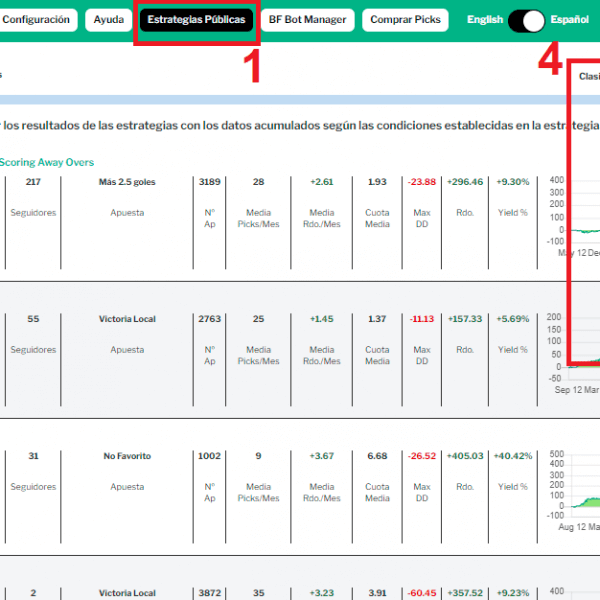Click the 31 Seguidores value
Screen dimensions: 600x600
[33, 456]
